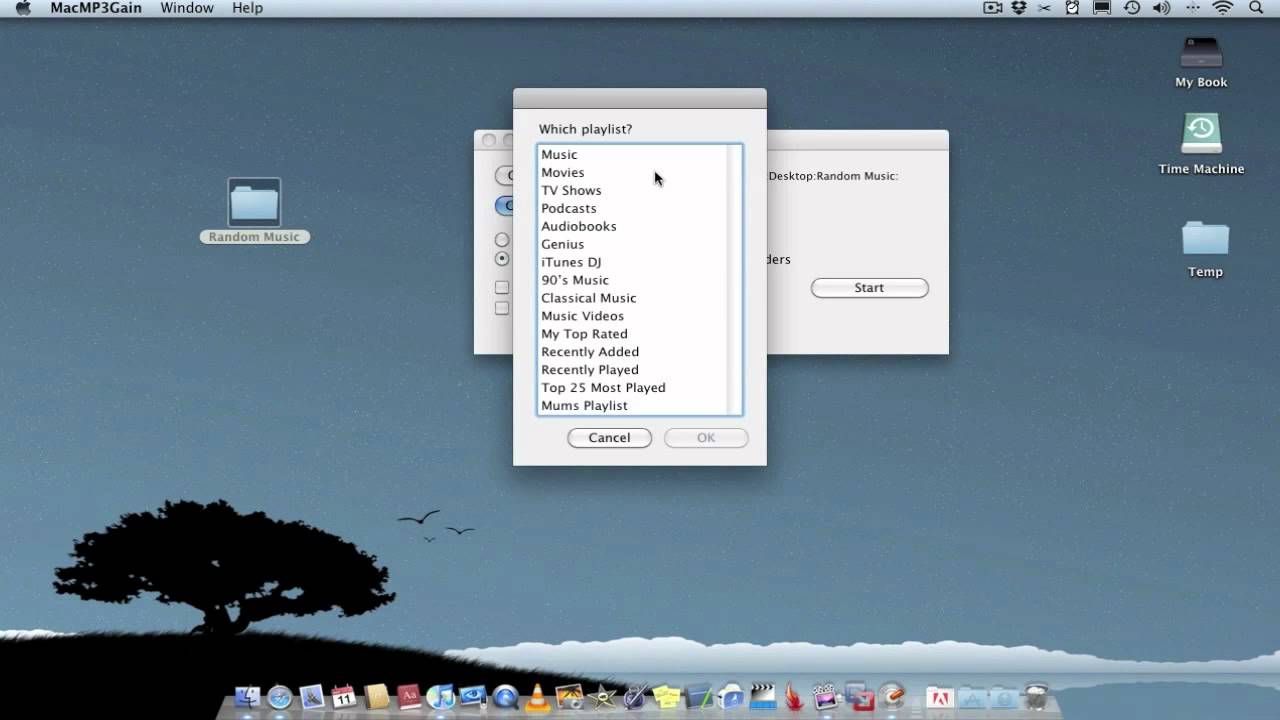Open the volume control in menu bar
The width and height of the screenshot is (1280, 720).
click(1162, 8)
